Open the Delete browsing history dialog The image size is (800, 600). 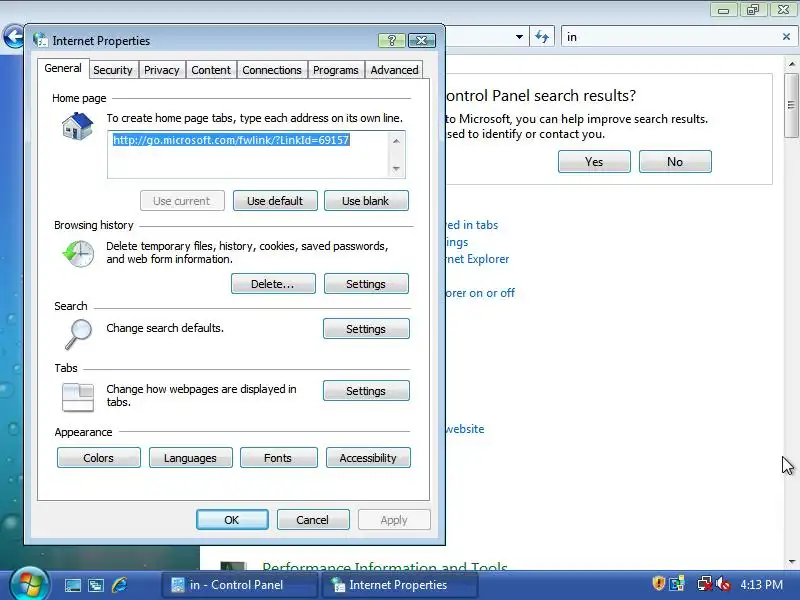[x=273, y=284]
